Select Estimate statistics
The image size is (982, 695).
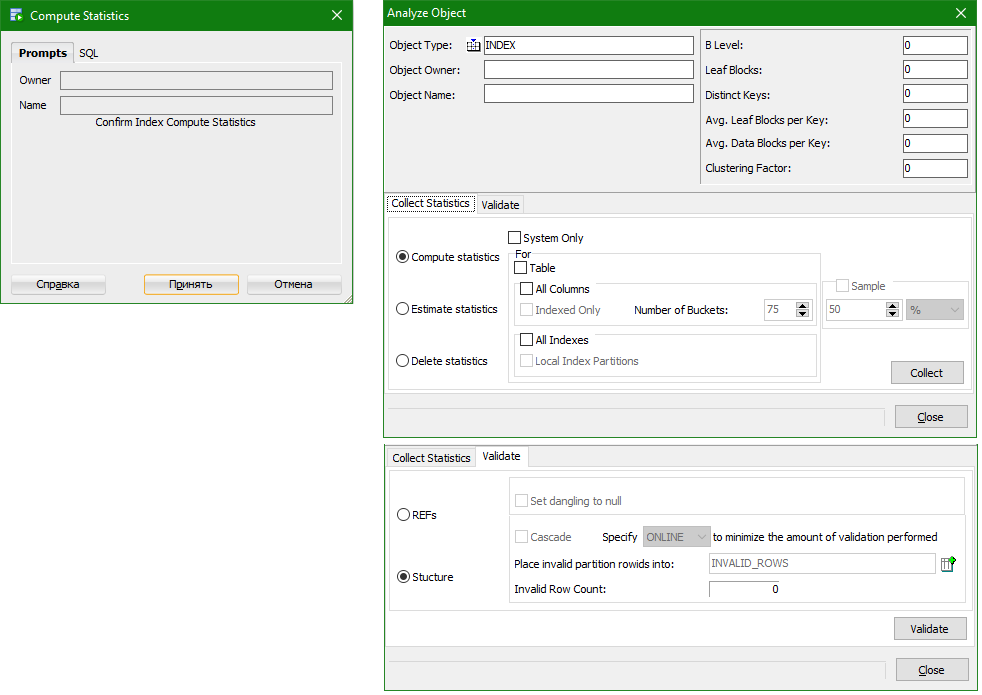point(402,309)
